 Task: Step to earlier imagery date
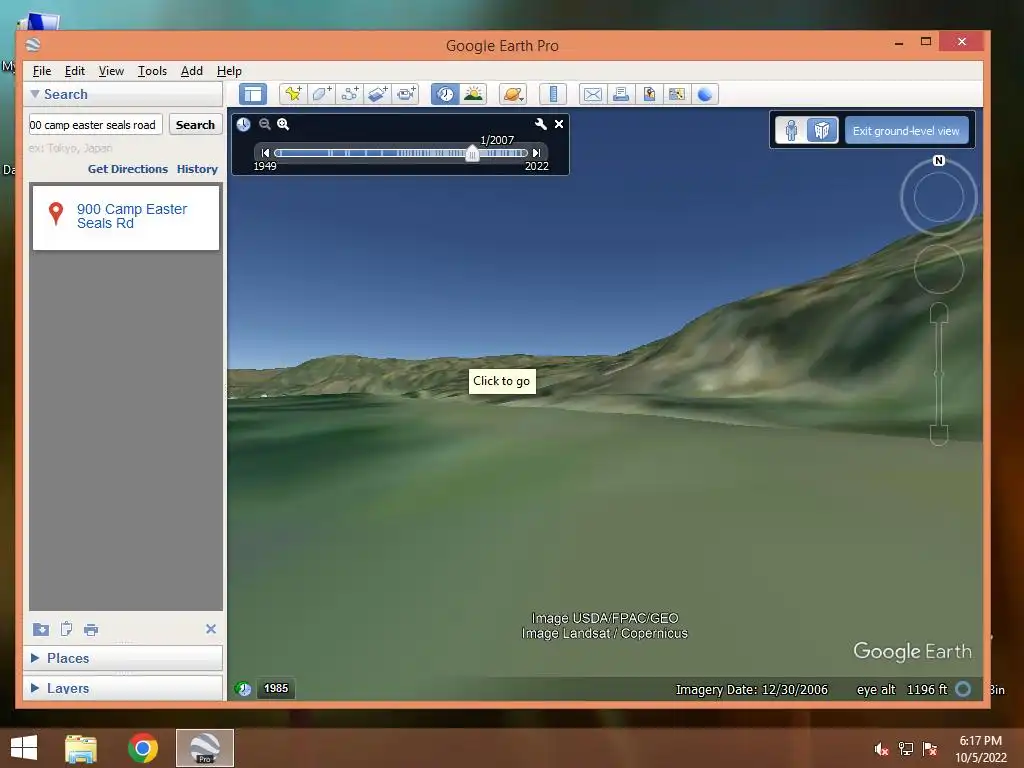coord(264,153)
